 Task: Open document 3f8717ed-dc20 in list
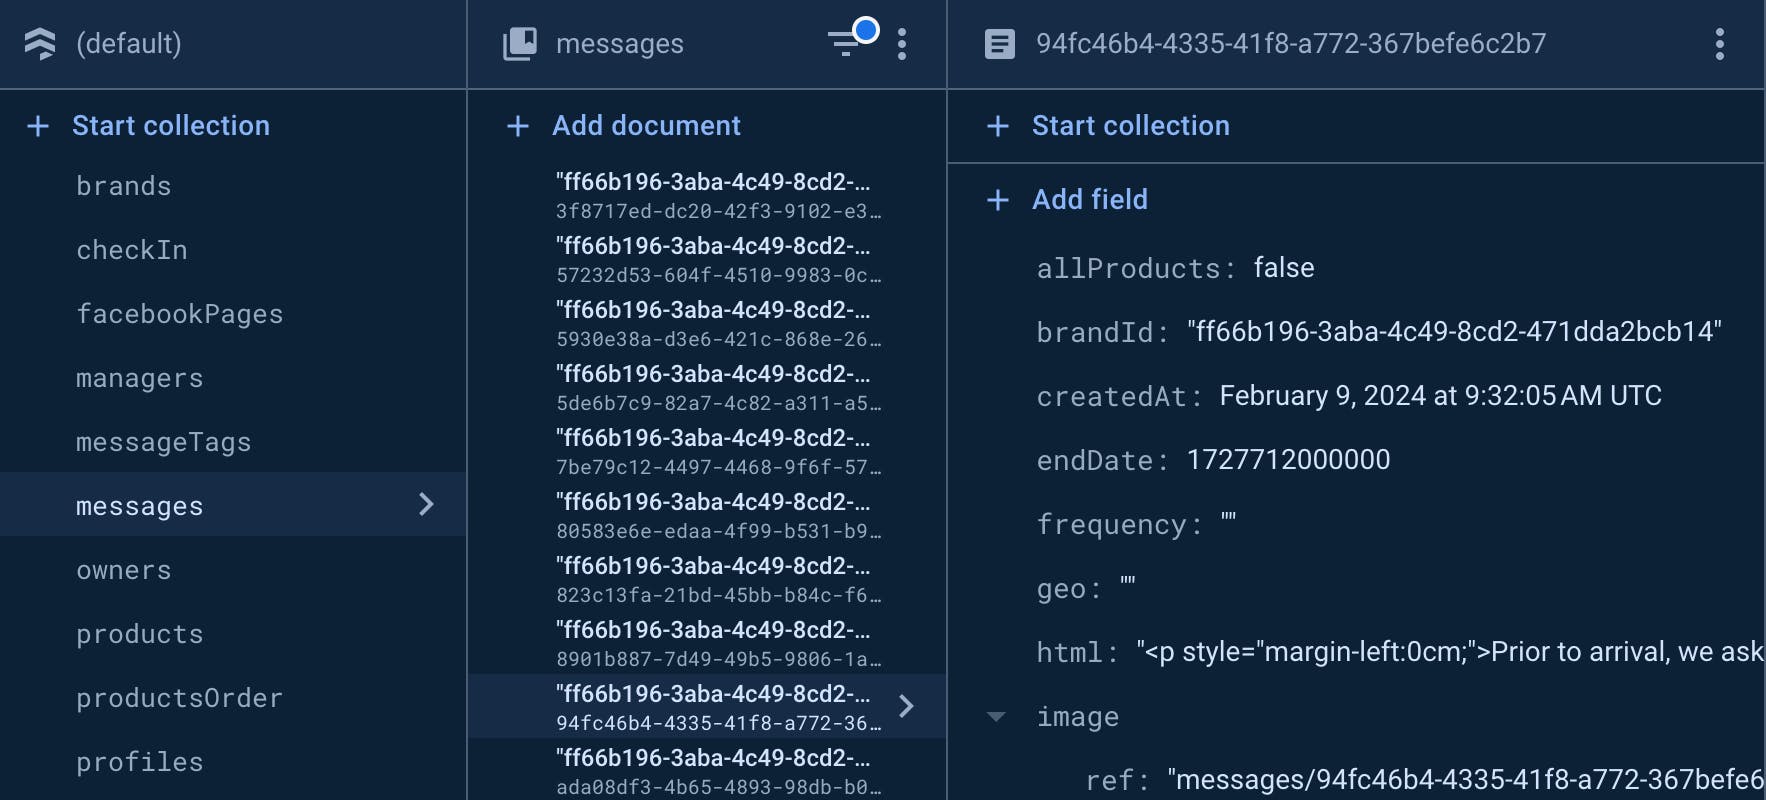tap(717, 196)
